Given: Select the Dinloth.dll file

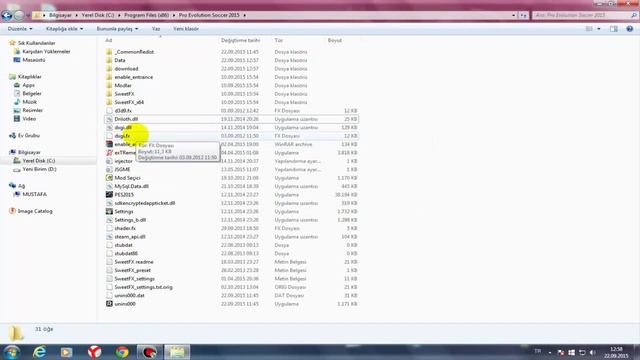Looking at the screenshot, I should pos(126,119).
